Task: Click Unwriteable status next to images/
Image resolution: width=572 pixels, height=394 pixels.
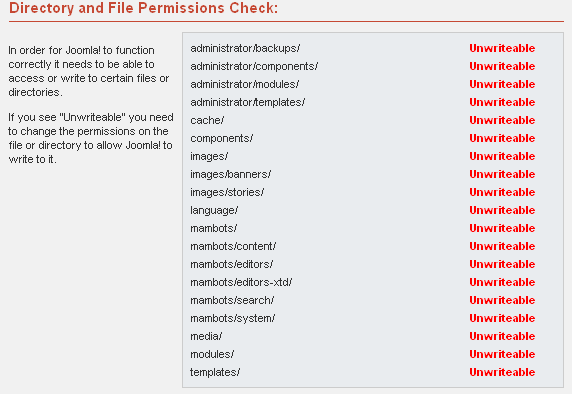Action: click(502, 156)
